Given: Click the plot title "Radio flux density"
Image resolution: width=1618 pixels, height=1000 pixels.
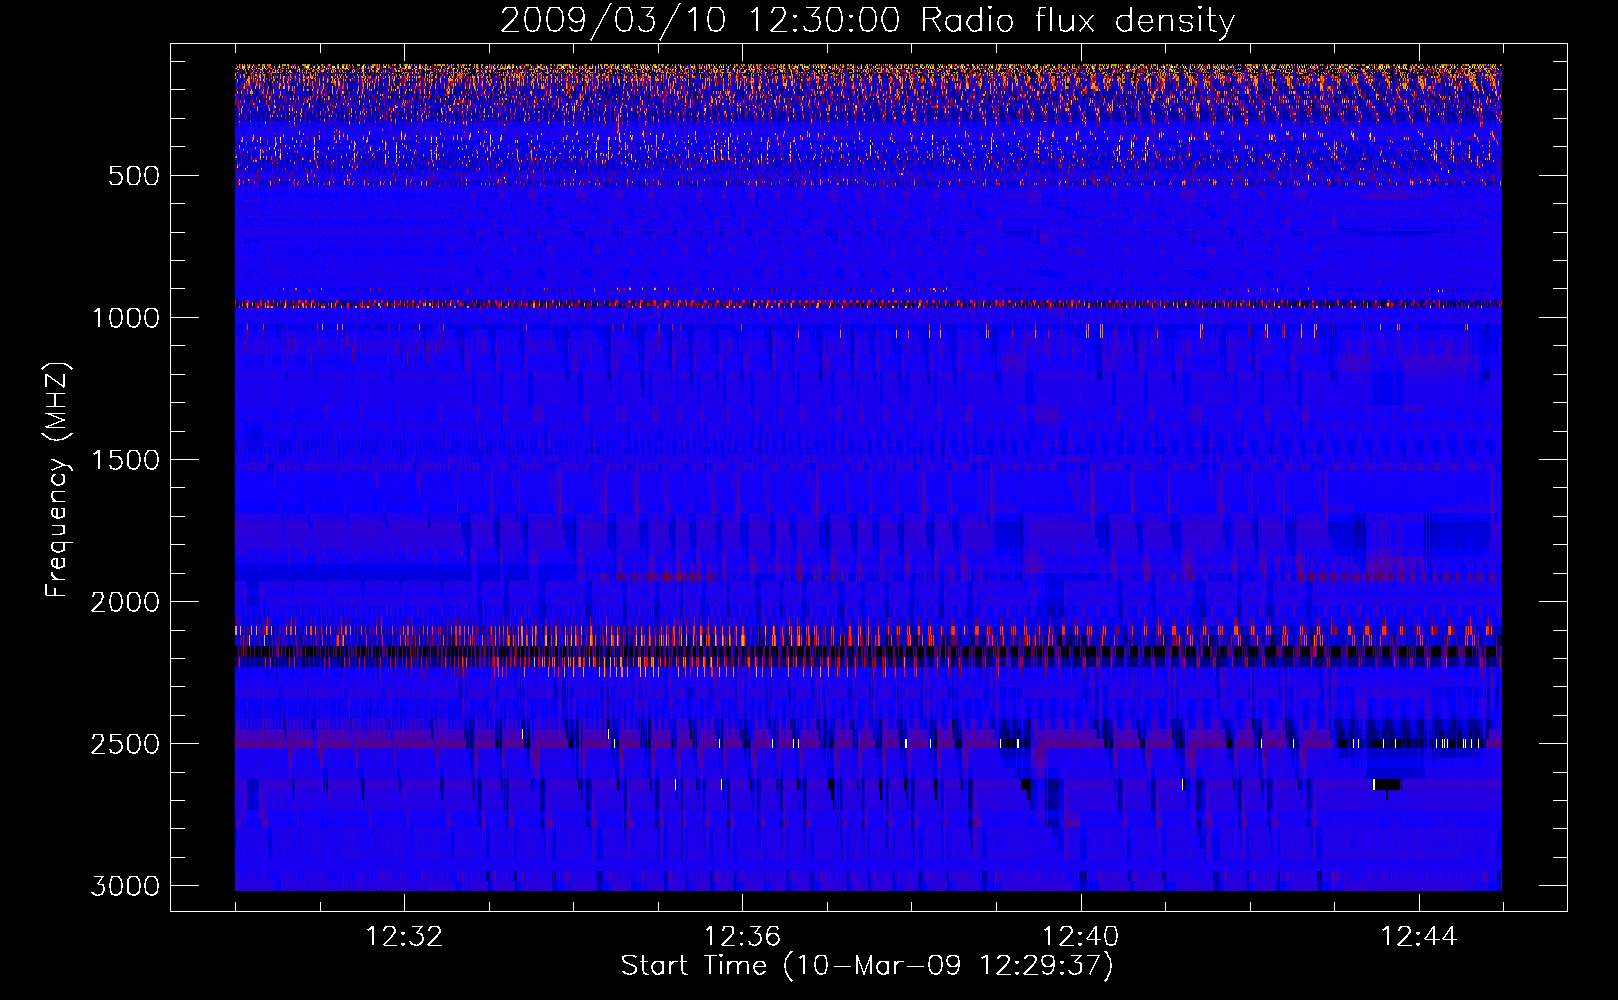Looking at the screenshot, I should point(1077,20).
